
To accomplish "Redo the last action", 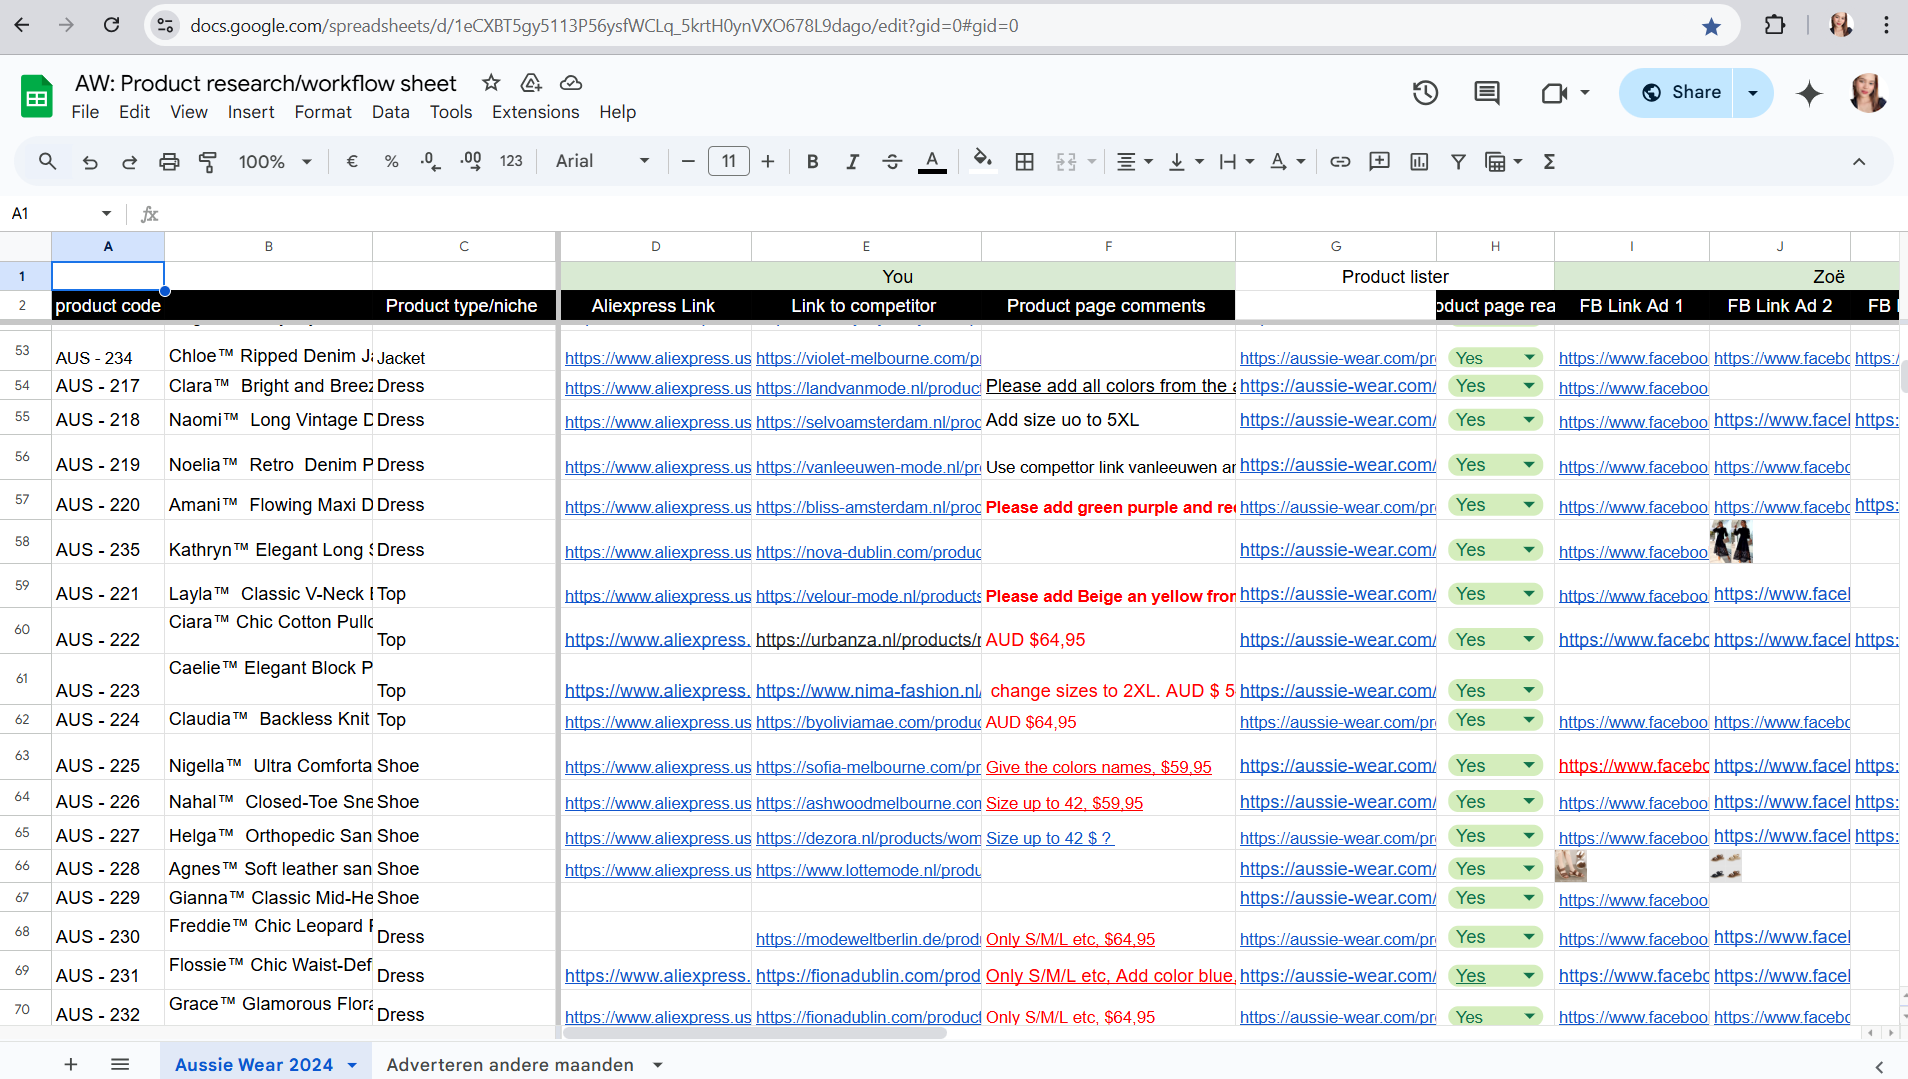I will [x=129, y=161].
